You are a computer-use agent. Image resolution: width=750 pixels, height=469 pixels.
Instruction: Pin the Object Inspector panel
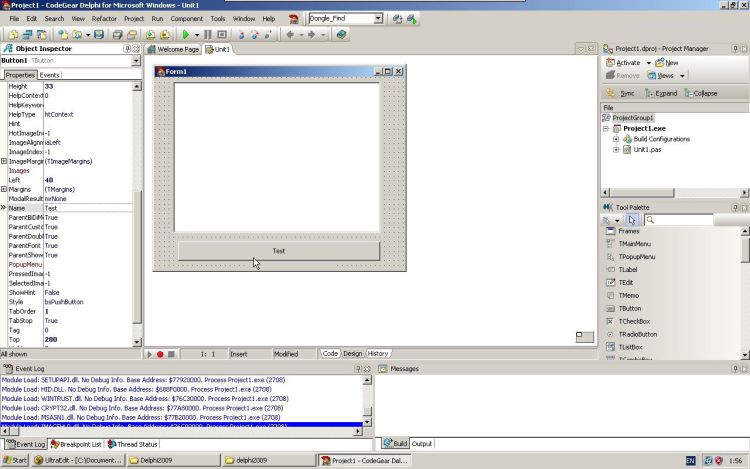tap(127, 49)
